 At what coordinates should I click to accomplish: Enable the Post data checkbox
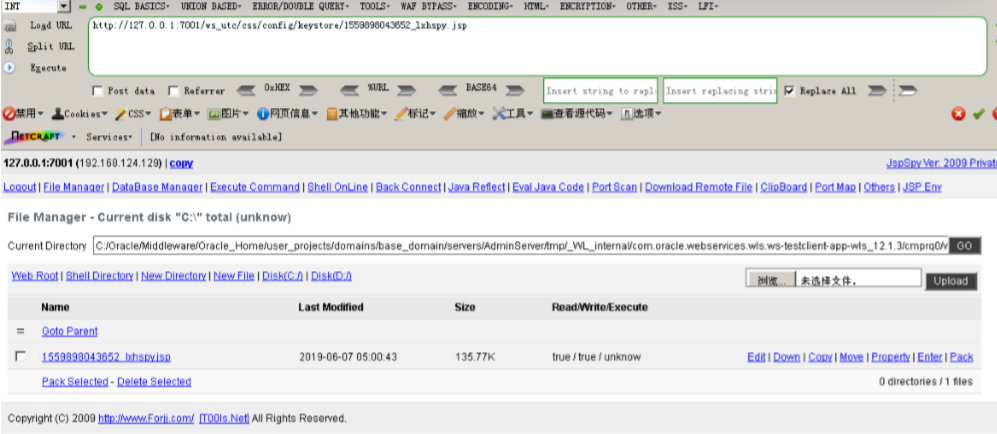point(97,91)
